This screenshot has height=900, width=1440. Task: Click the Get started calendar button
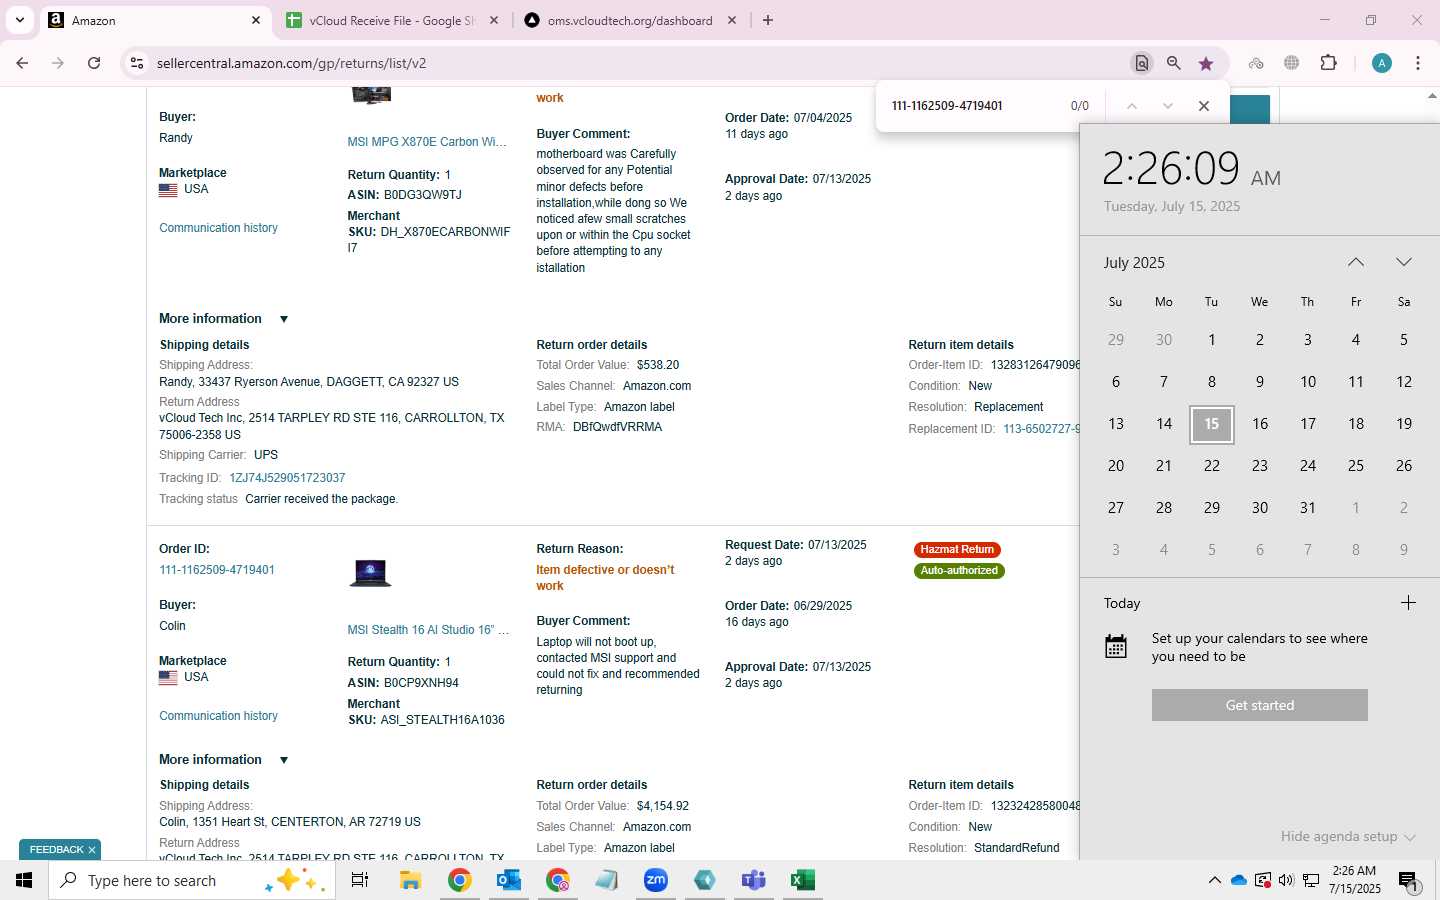tap(1260, 705)
